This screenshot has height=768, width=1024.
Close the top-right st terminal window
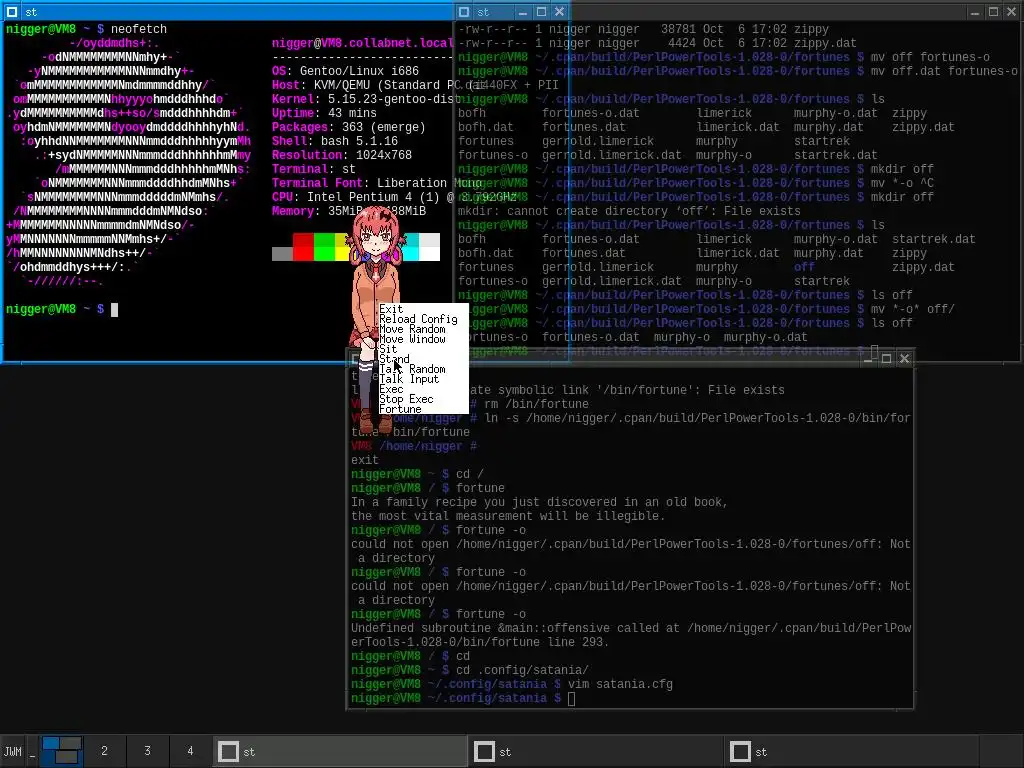(1011, 12)
